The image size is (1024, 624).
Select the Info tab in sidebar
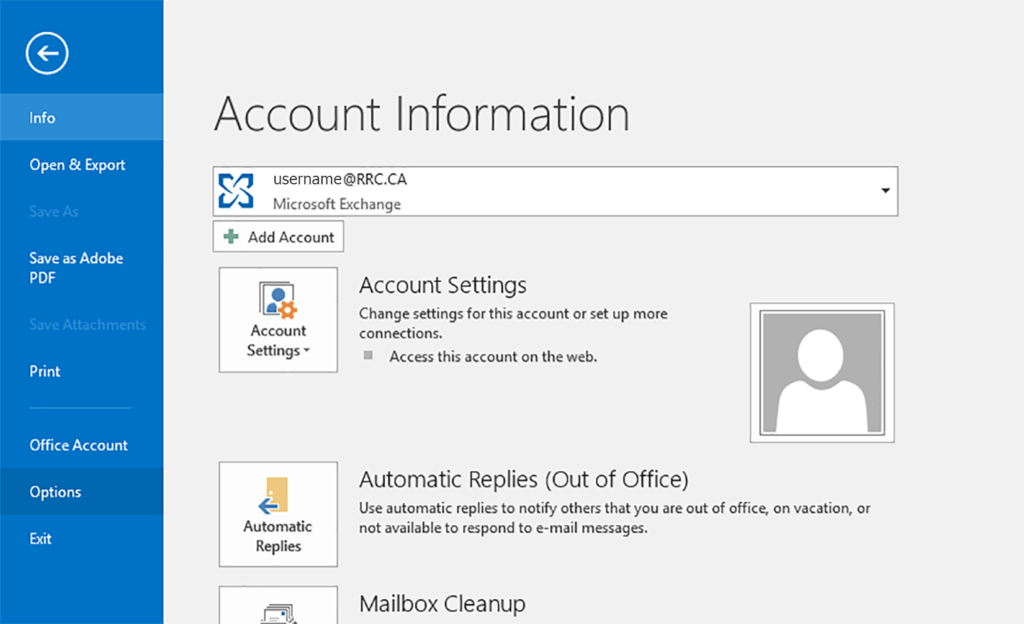[42, 118]
